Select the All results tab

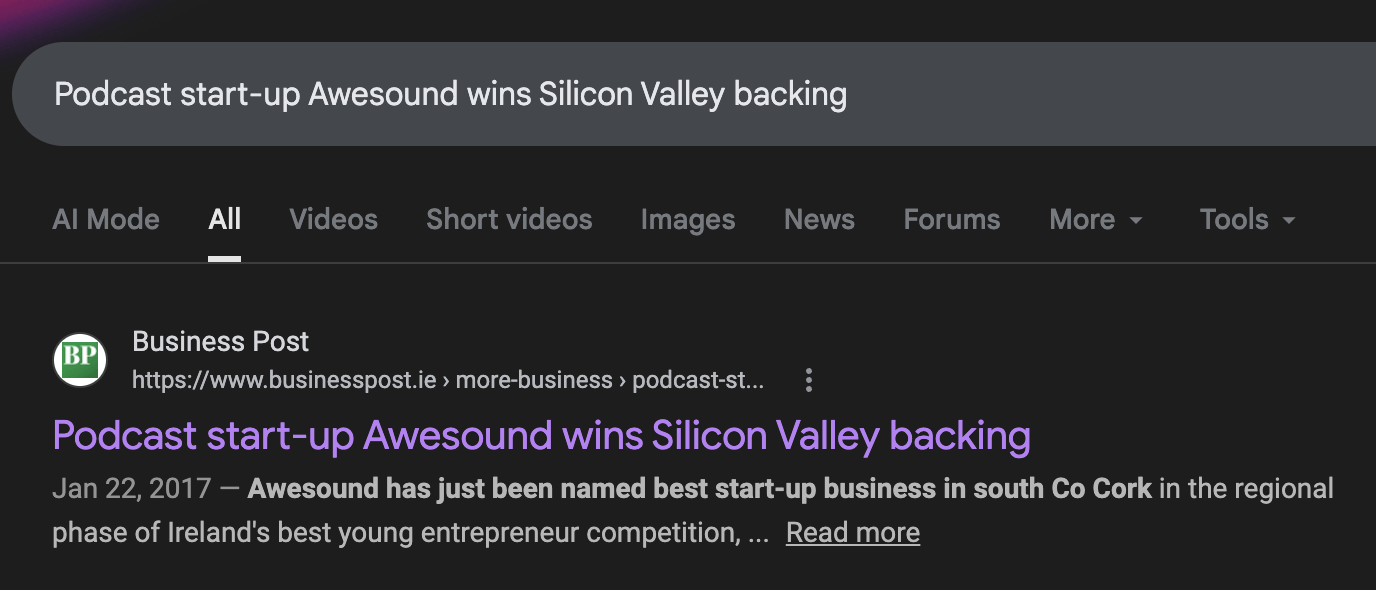coord(225,220)
